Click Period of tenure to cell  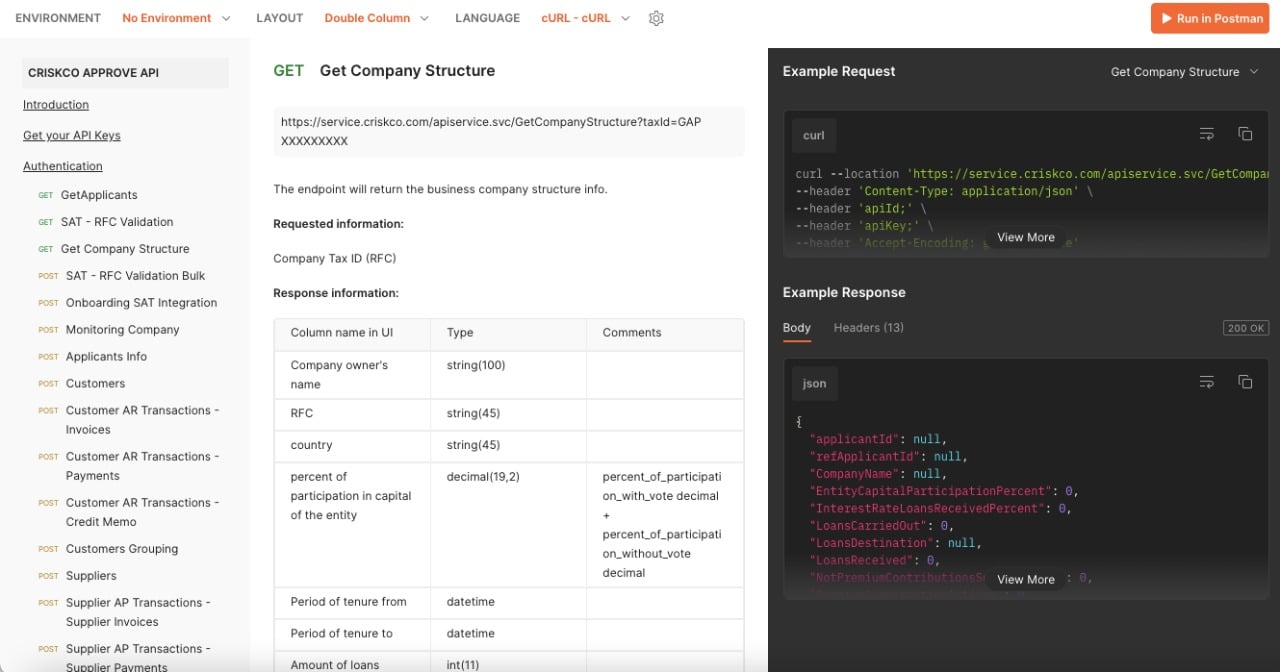click(x=352, y=634)
